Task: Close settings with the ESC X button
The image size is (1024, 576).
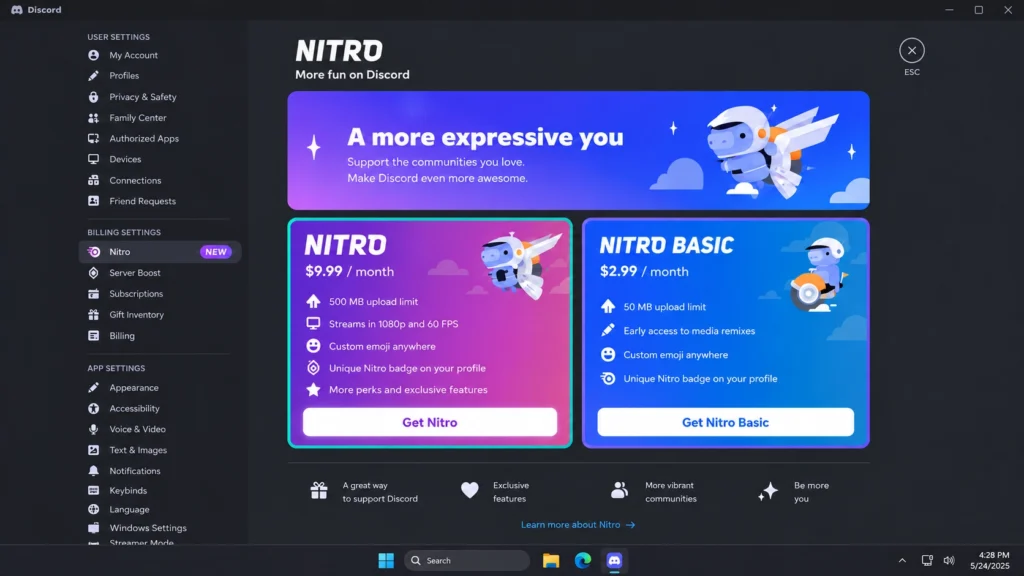Action: click(912, 50)
